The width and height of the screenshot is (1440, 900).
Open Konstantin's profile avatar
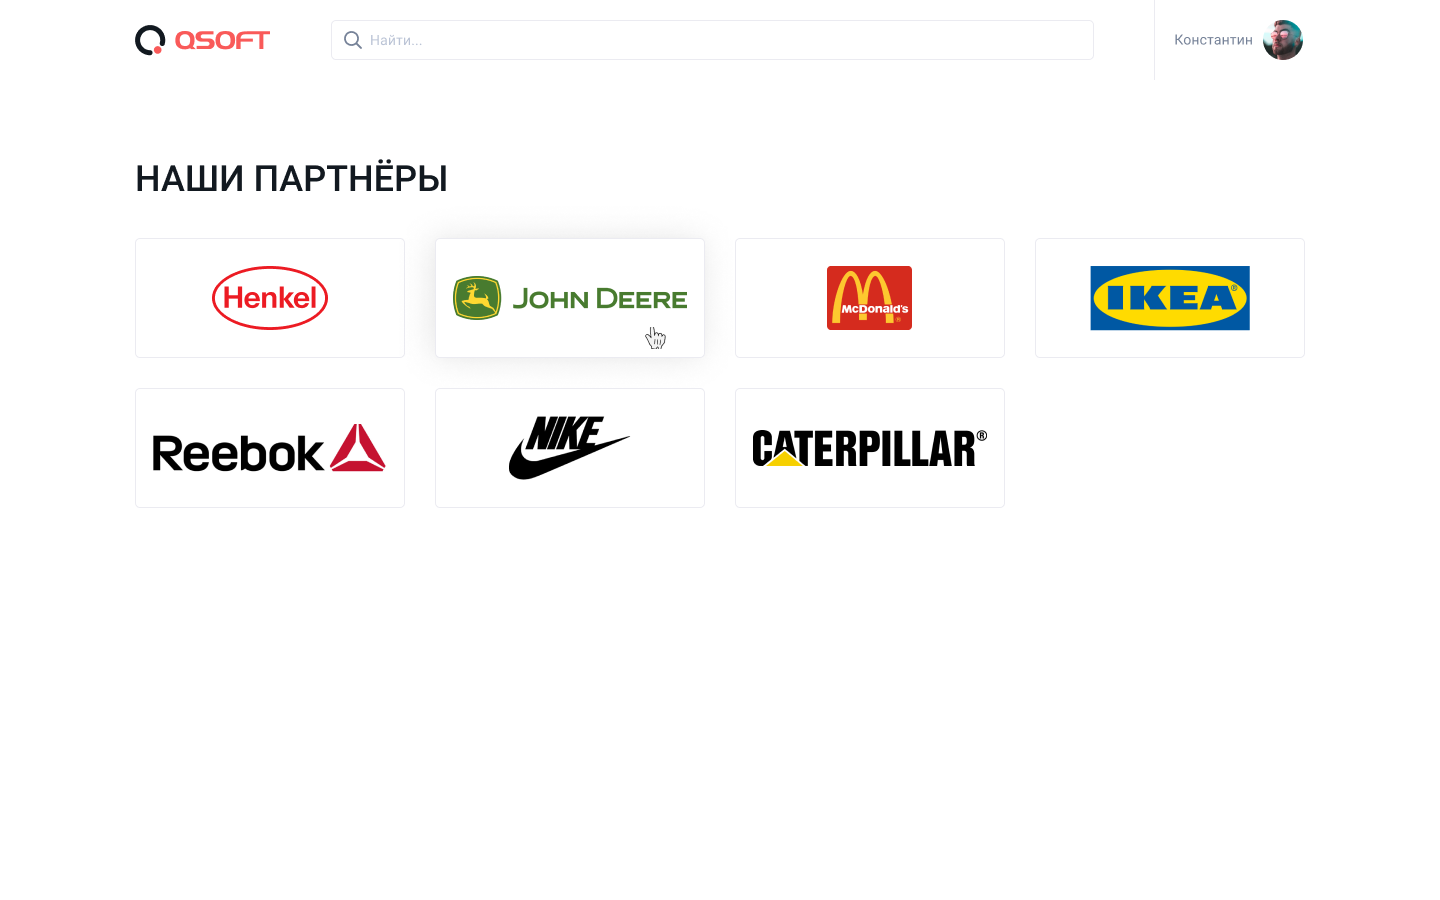(x=1283, y=40)
